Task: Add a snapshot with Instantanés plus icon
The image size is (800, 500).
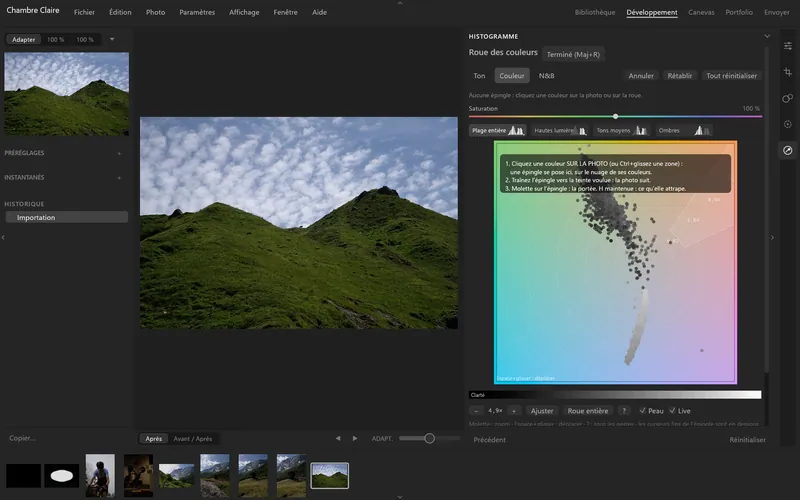Action: [119, 178]
